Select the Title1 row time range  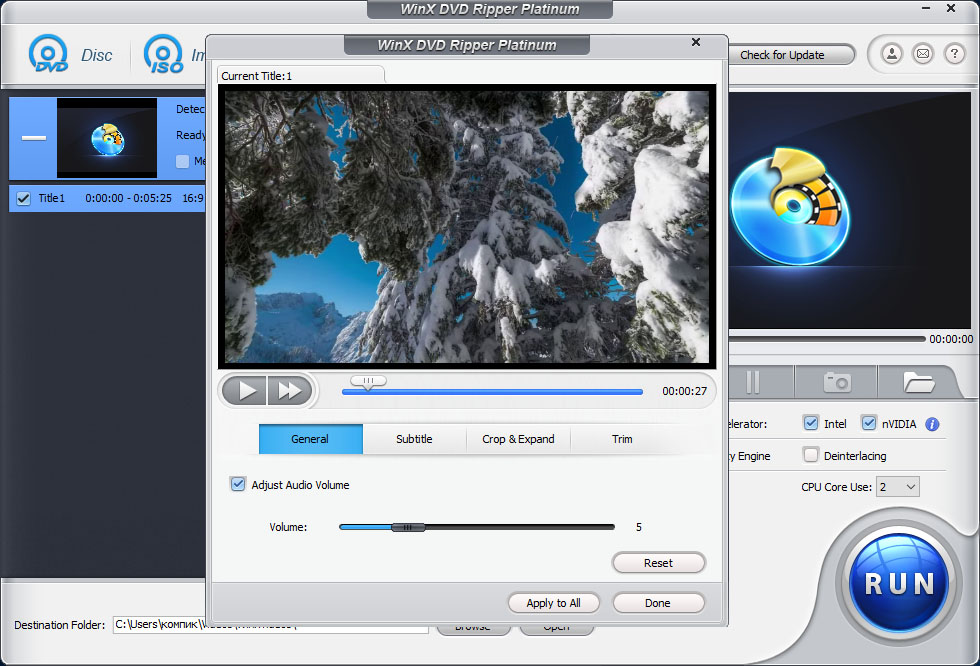[x=129, y=198]
